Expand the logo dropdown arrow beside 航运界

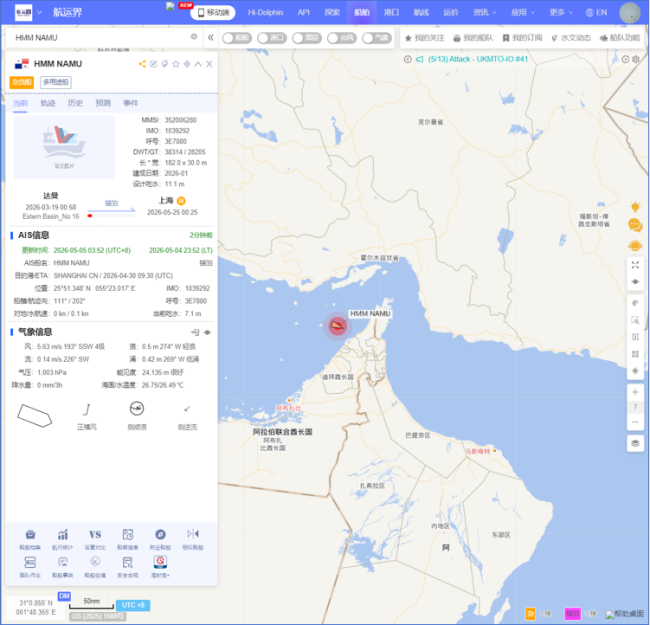click(39, 12)
